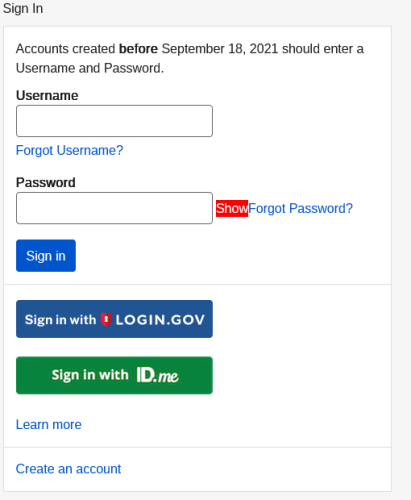The image size is (411, 500).
Task: Choose the Sign in with ID.me button
Action: (x=114, y=375)
